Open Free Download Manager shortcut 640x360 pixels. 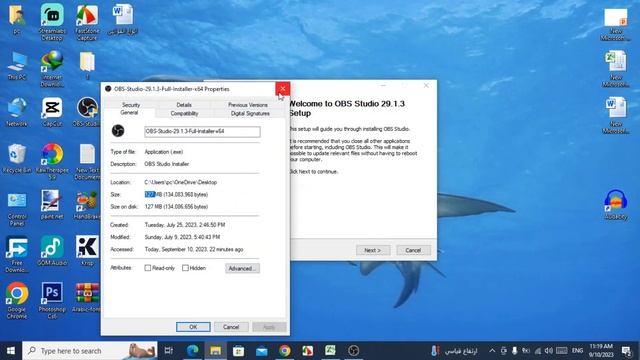tap(17, 254)
